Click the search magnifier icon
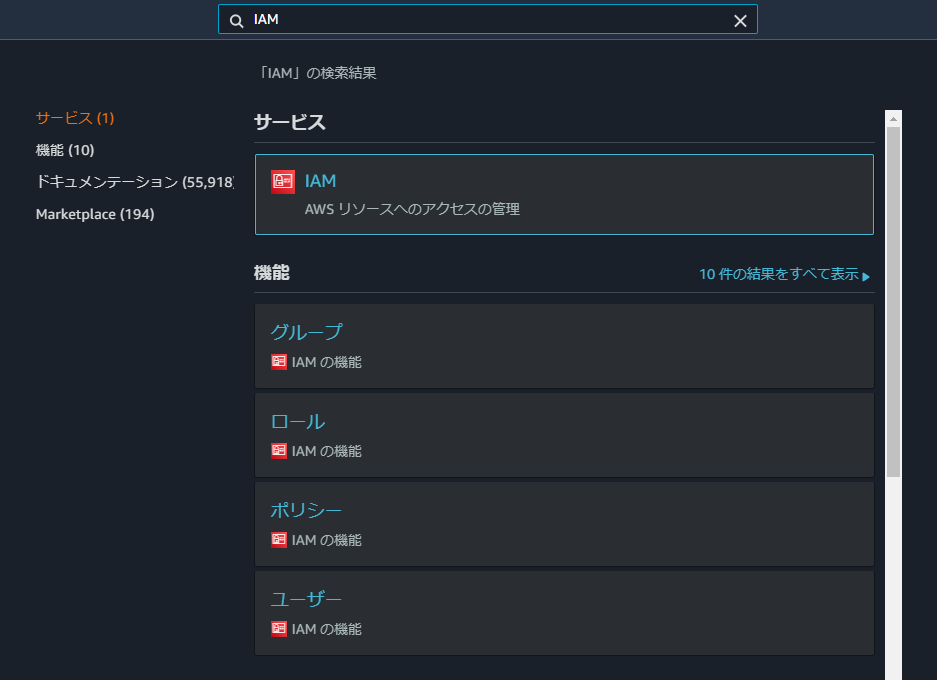Viewport: 937px width, 680px height. [x=237, y=21]
